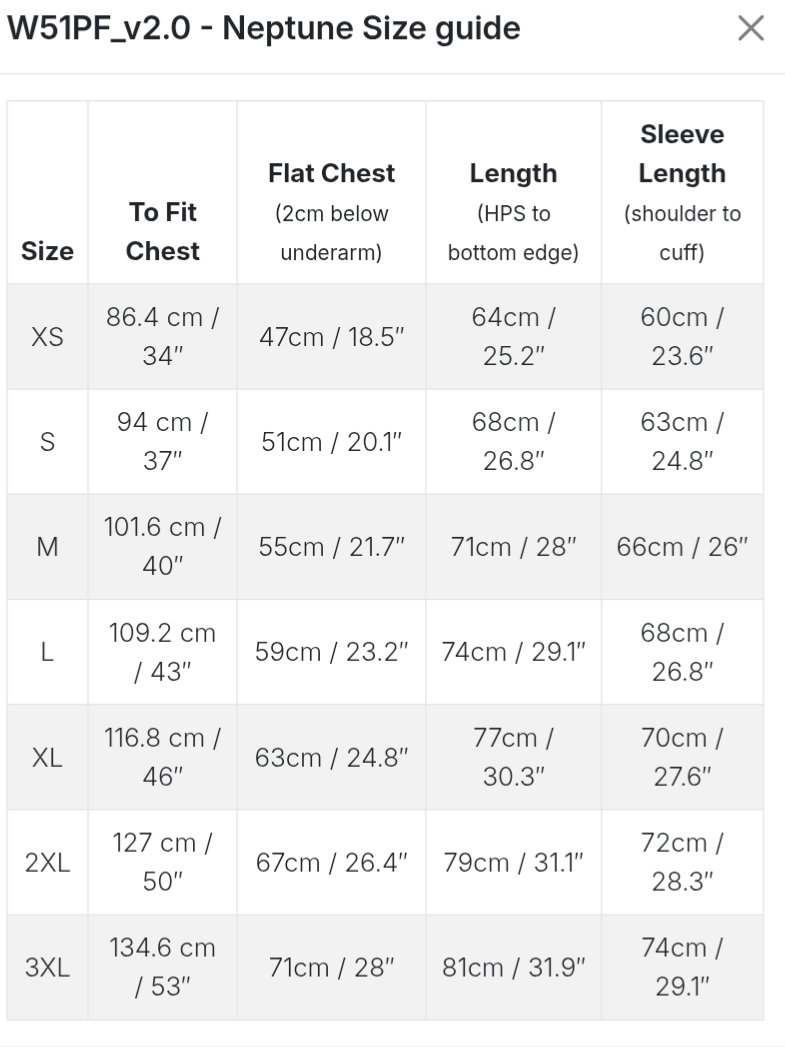Select the To Fit Chest column header
The width and height of the screenshot is (785, 1047).
click(x=162, y=231)
